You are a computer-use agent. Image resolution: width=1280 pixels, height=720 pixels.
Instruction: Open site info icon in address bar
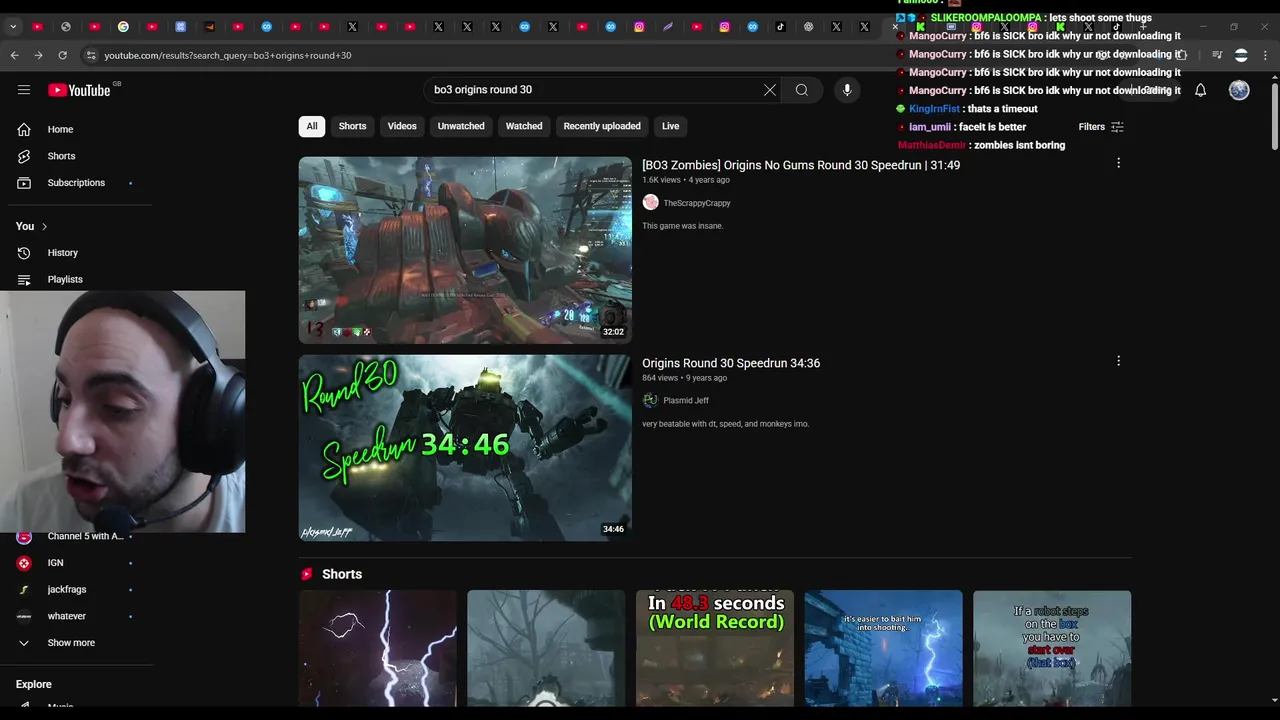[91, 56]
